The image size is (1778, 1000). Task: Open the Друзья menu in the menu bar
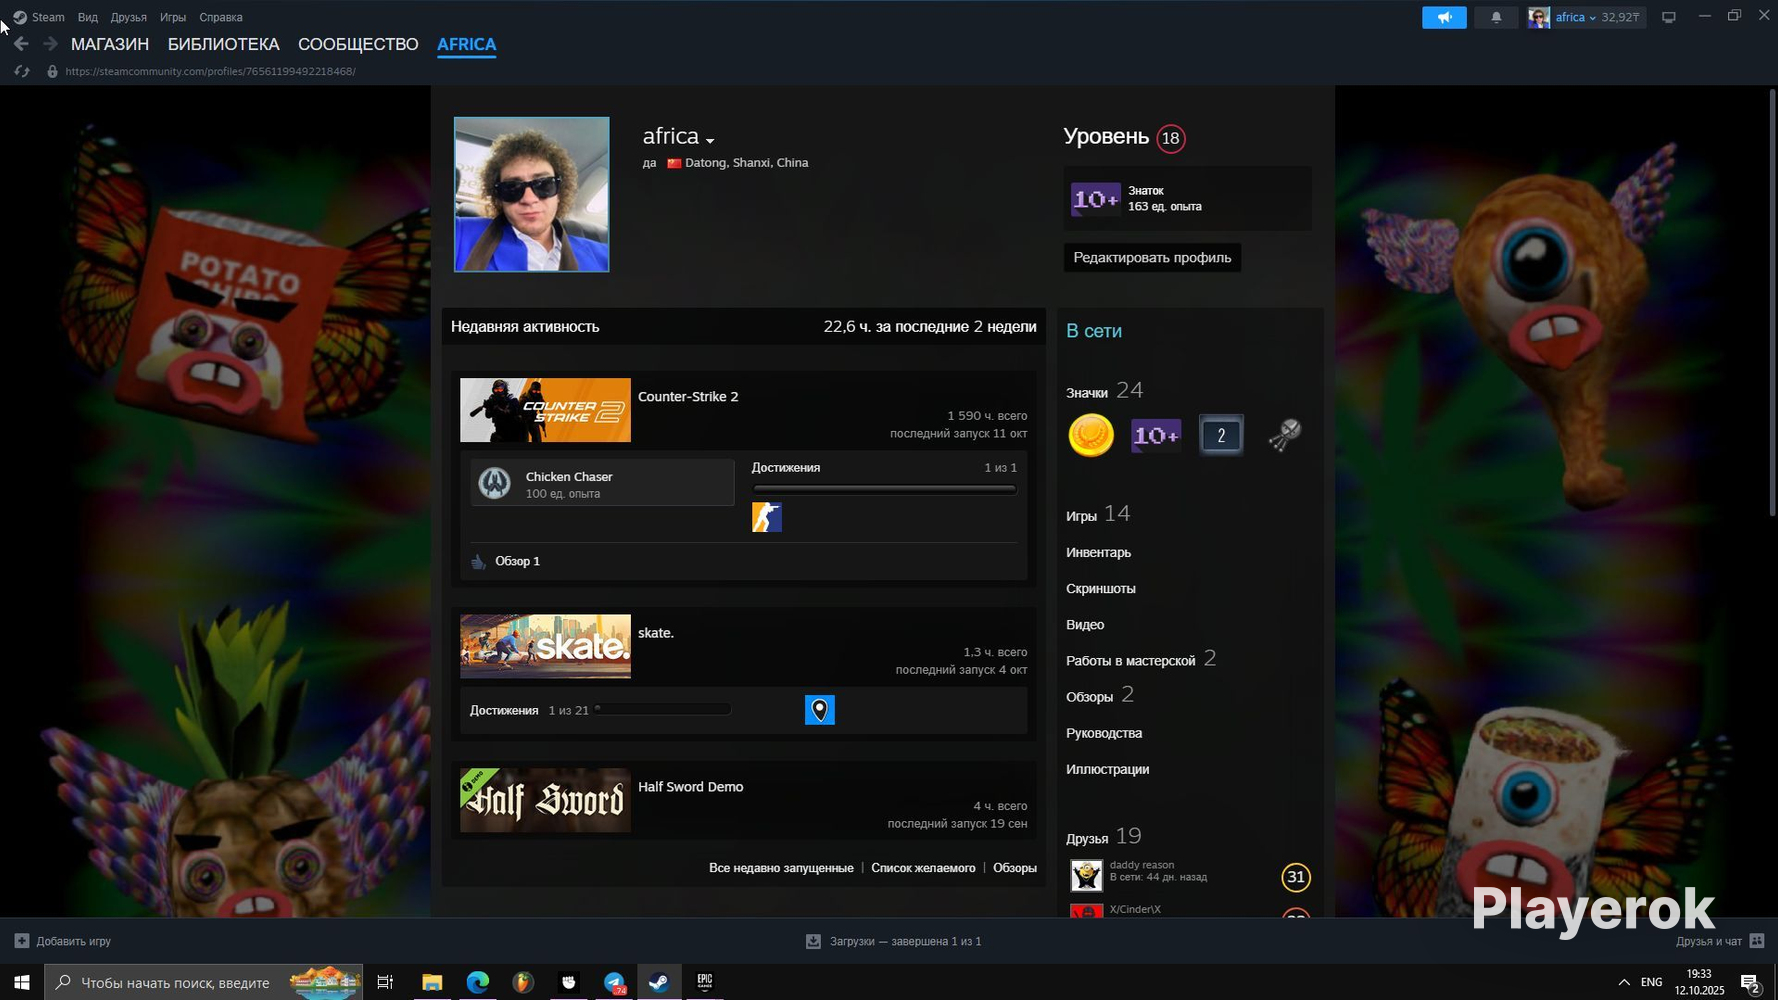tap(129, 17)
